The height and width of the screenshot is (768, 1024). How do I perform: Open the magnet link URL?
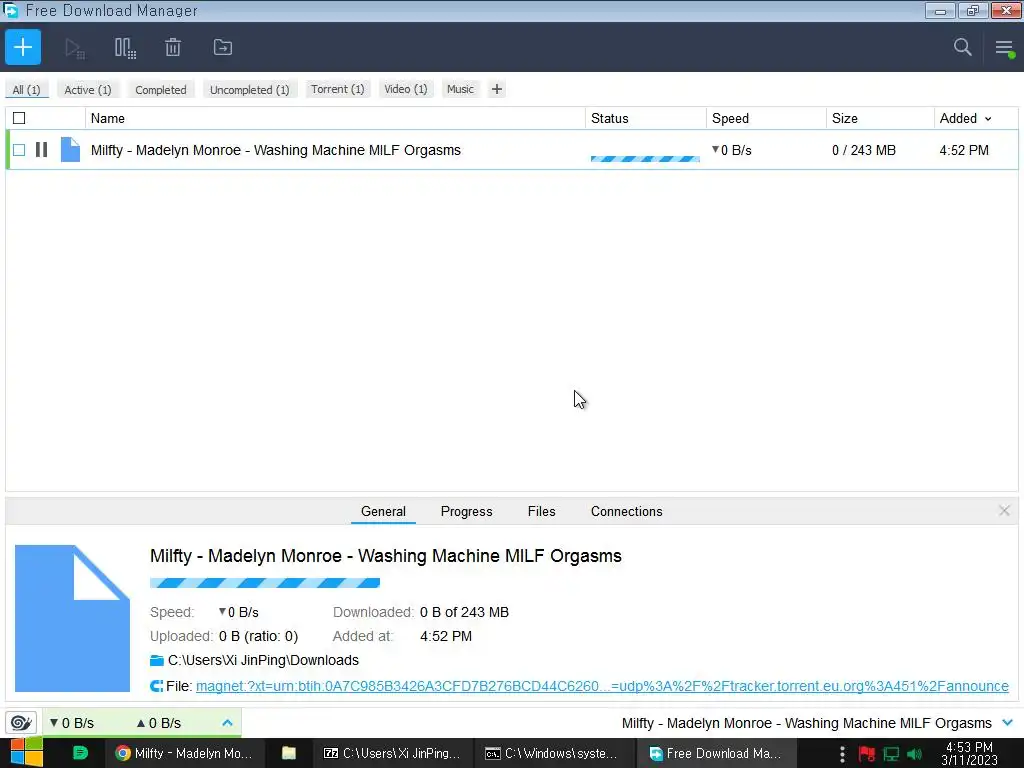[602, 686]
